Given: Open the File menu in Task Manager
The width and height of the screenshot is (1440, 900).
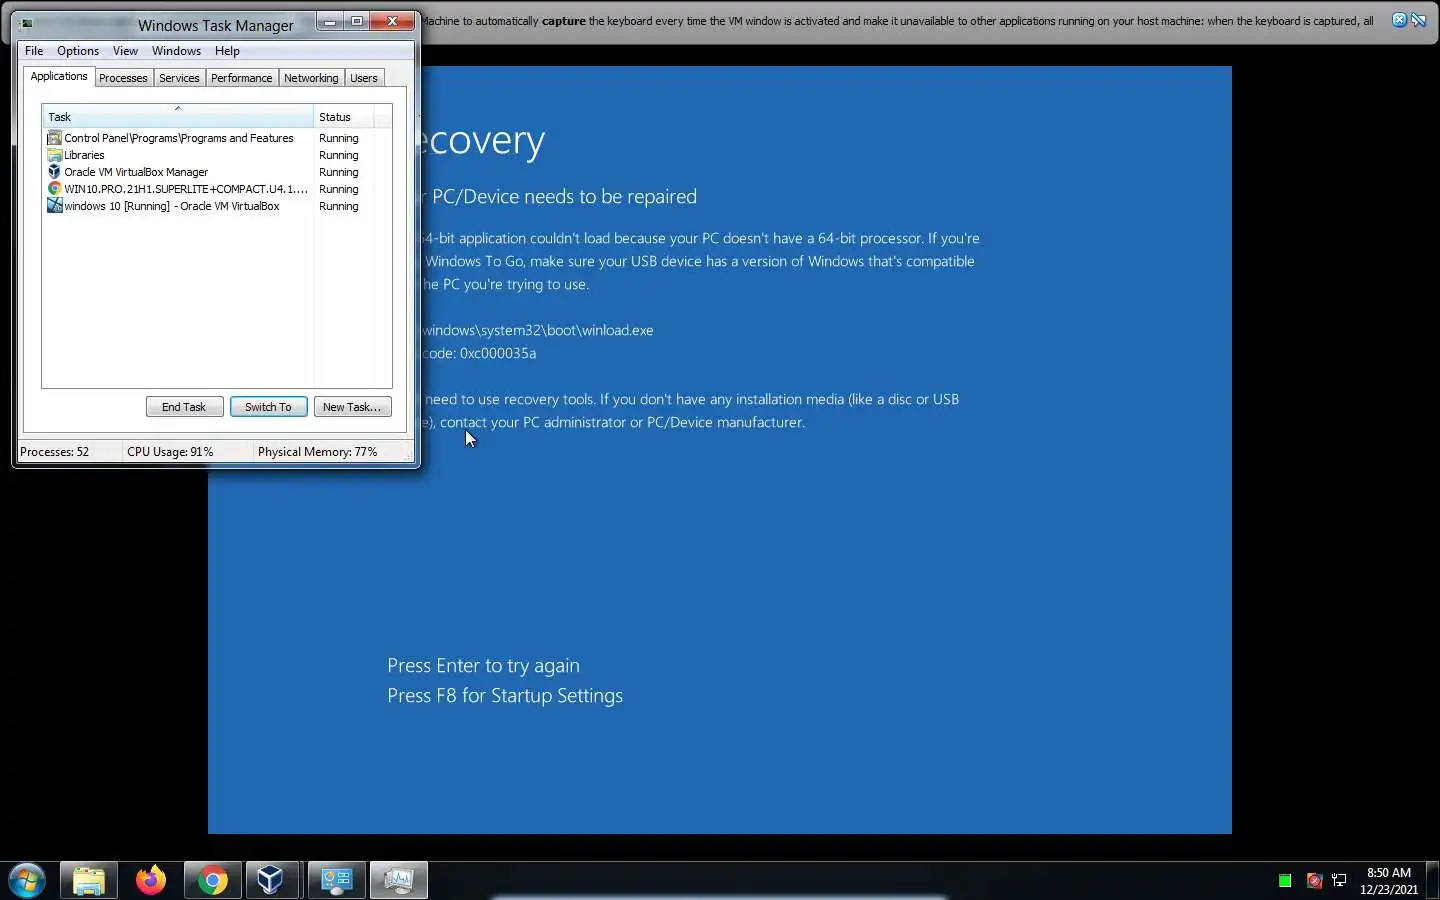Looking at the screenshot, I should [x=34, y=51].
